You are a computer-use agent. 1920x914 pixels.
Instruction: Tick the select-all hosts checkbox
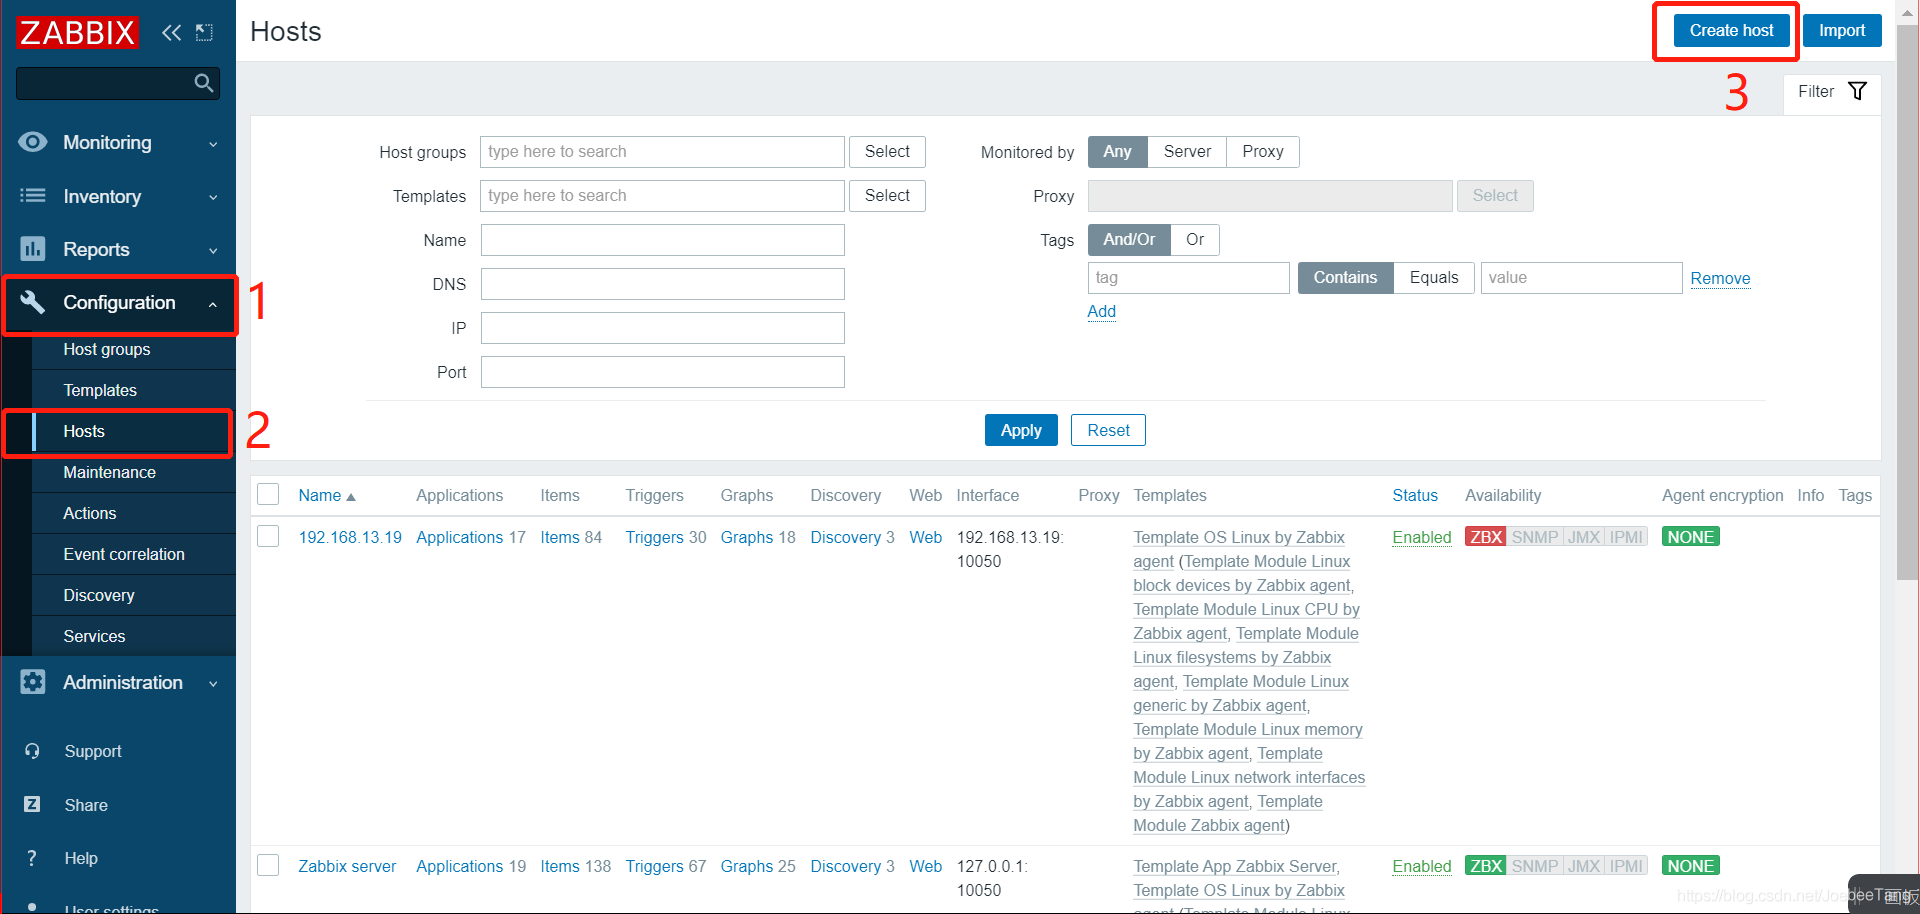coord(268,494)
